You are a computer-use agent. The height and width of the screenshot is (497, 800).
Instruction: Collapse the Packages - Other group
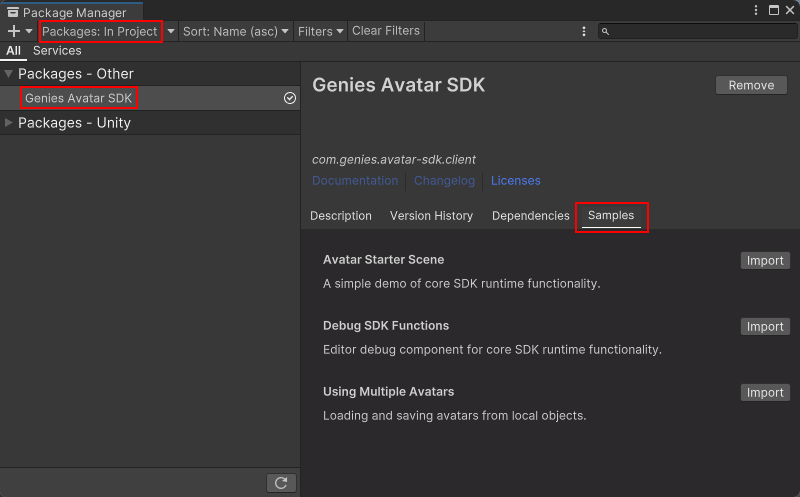pos(9,74)
